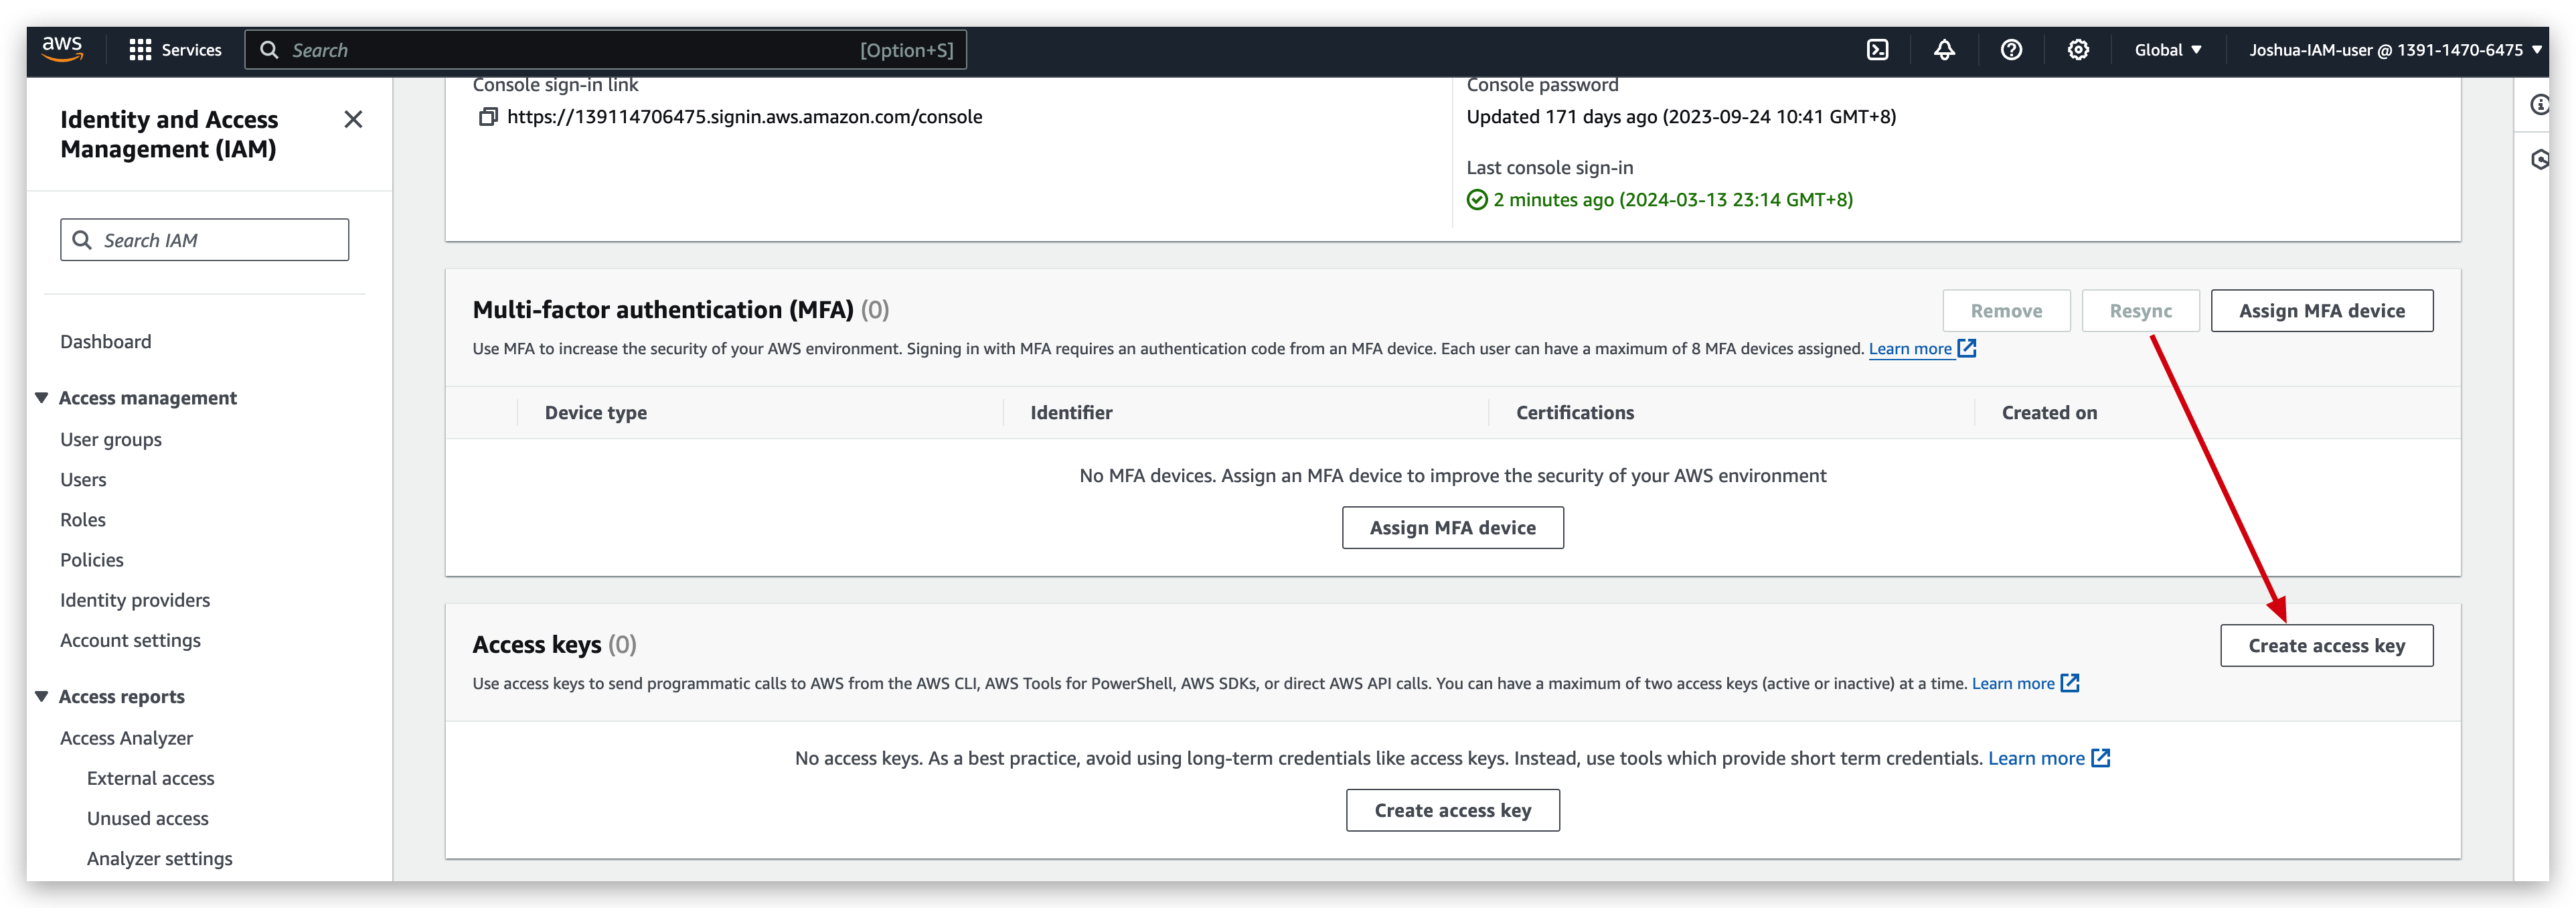This screenshot has height=908, width=2576.
Task: Copy the console sign-in link
Action: coord(488,117)
